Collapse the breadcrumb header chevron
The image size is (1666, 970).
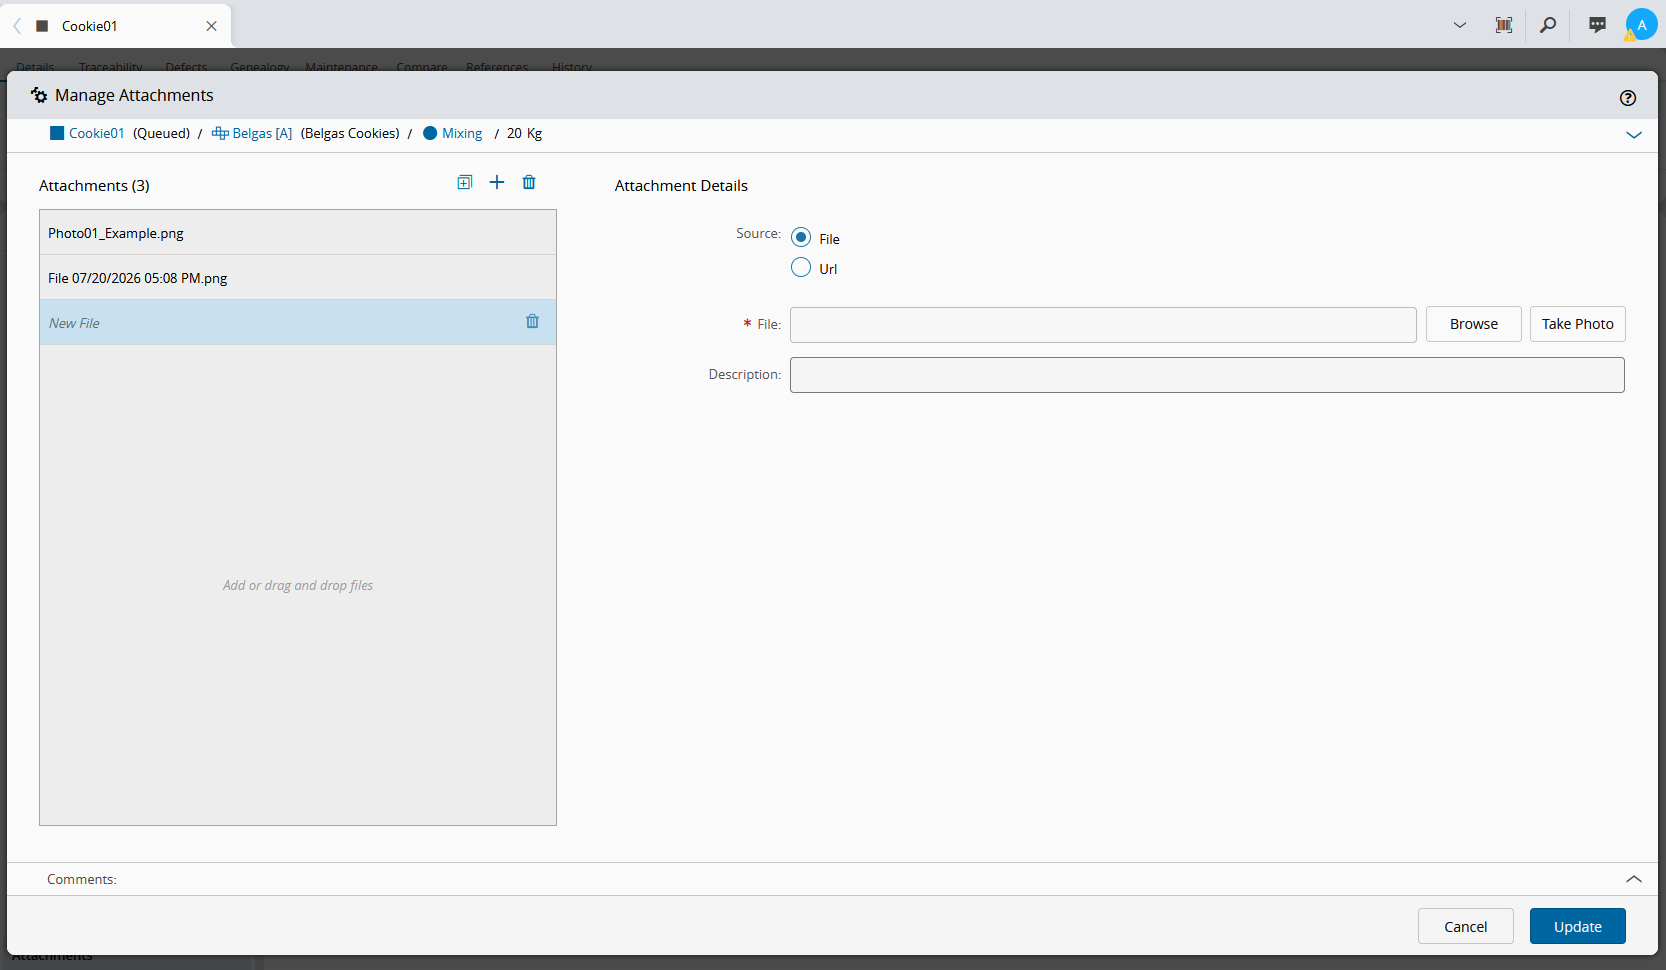1634,135
